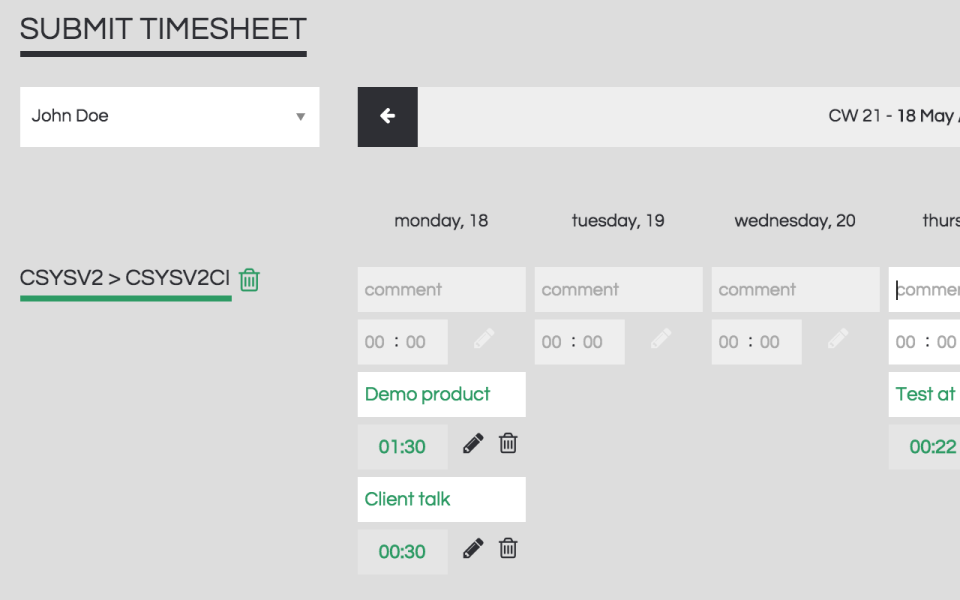Edit the Demo product time entry

[471, 443]
